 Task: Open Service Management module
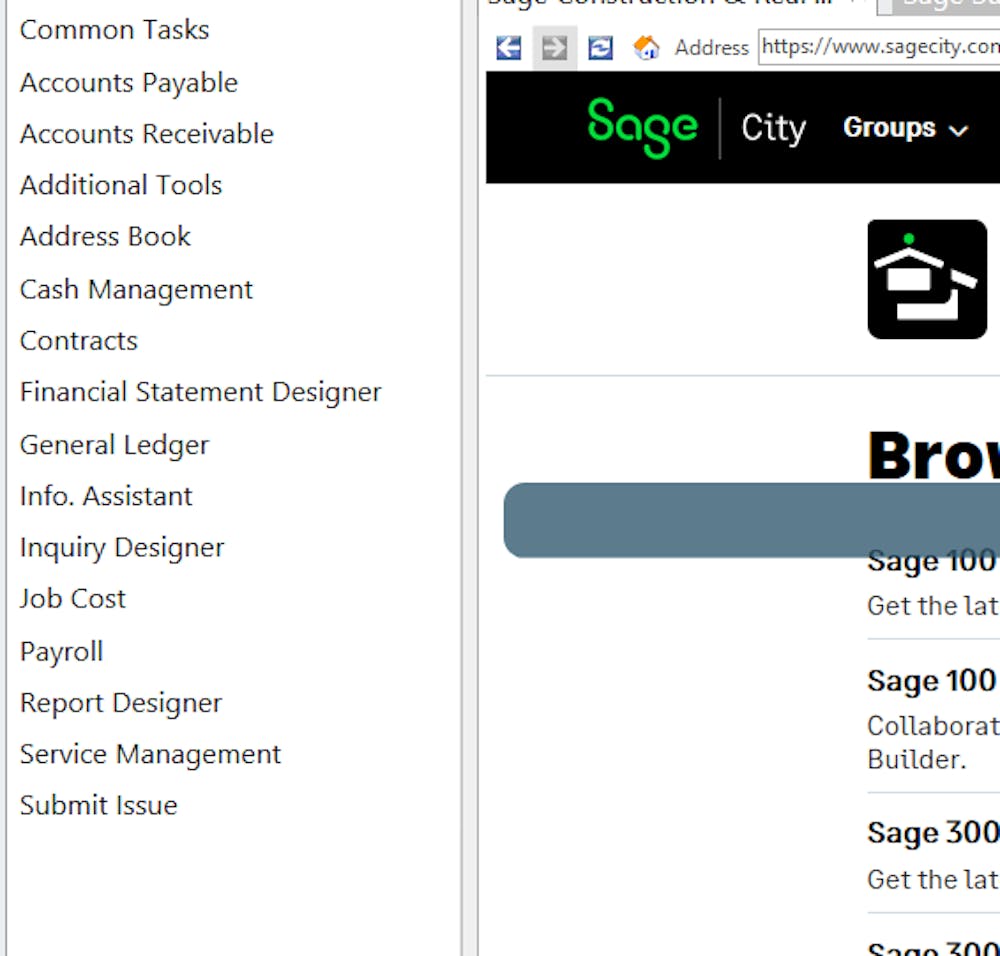tap(150, 754)
